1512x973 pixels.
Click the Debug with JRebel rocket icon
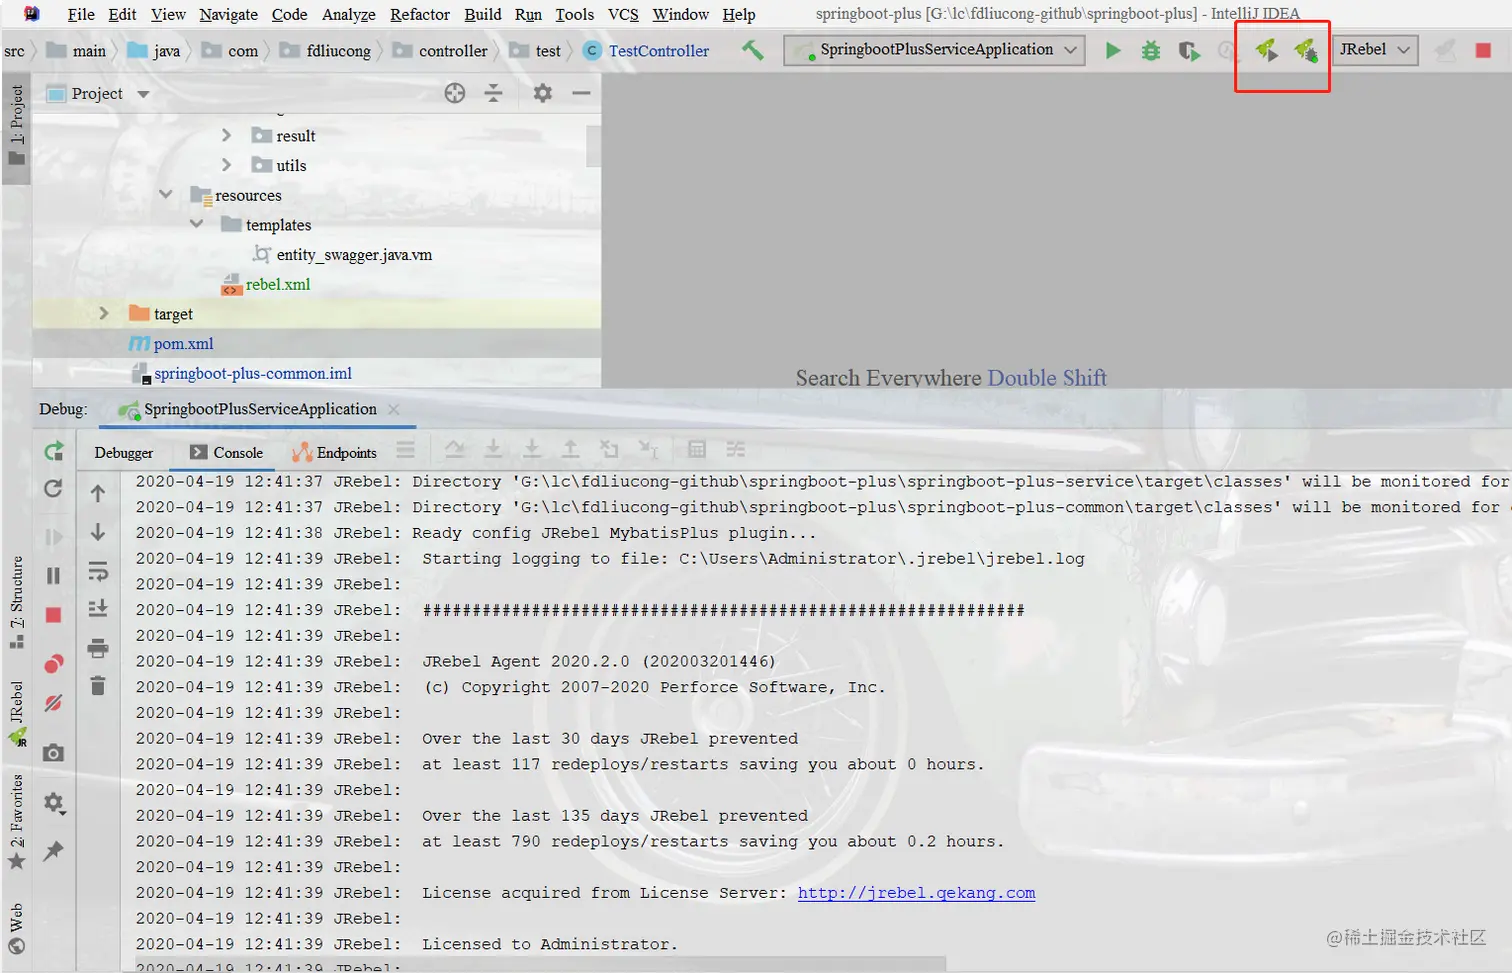click(1305, 49)
